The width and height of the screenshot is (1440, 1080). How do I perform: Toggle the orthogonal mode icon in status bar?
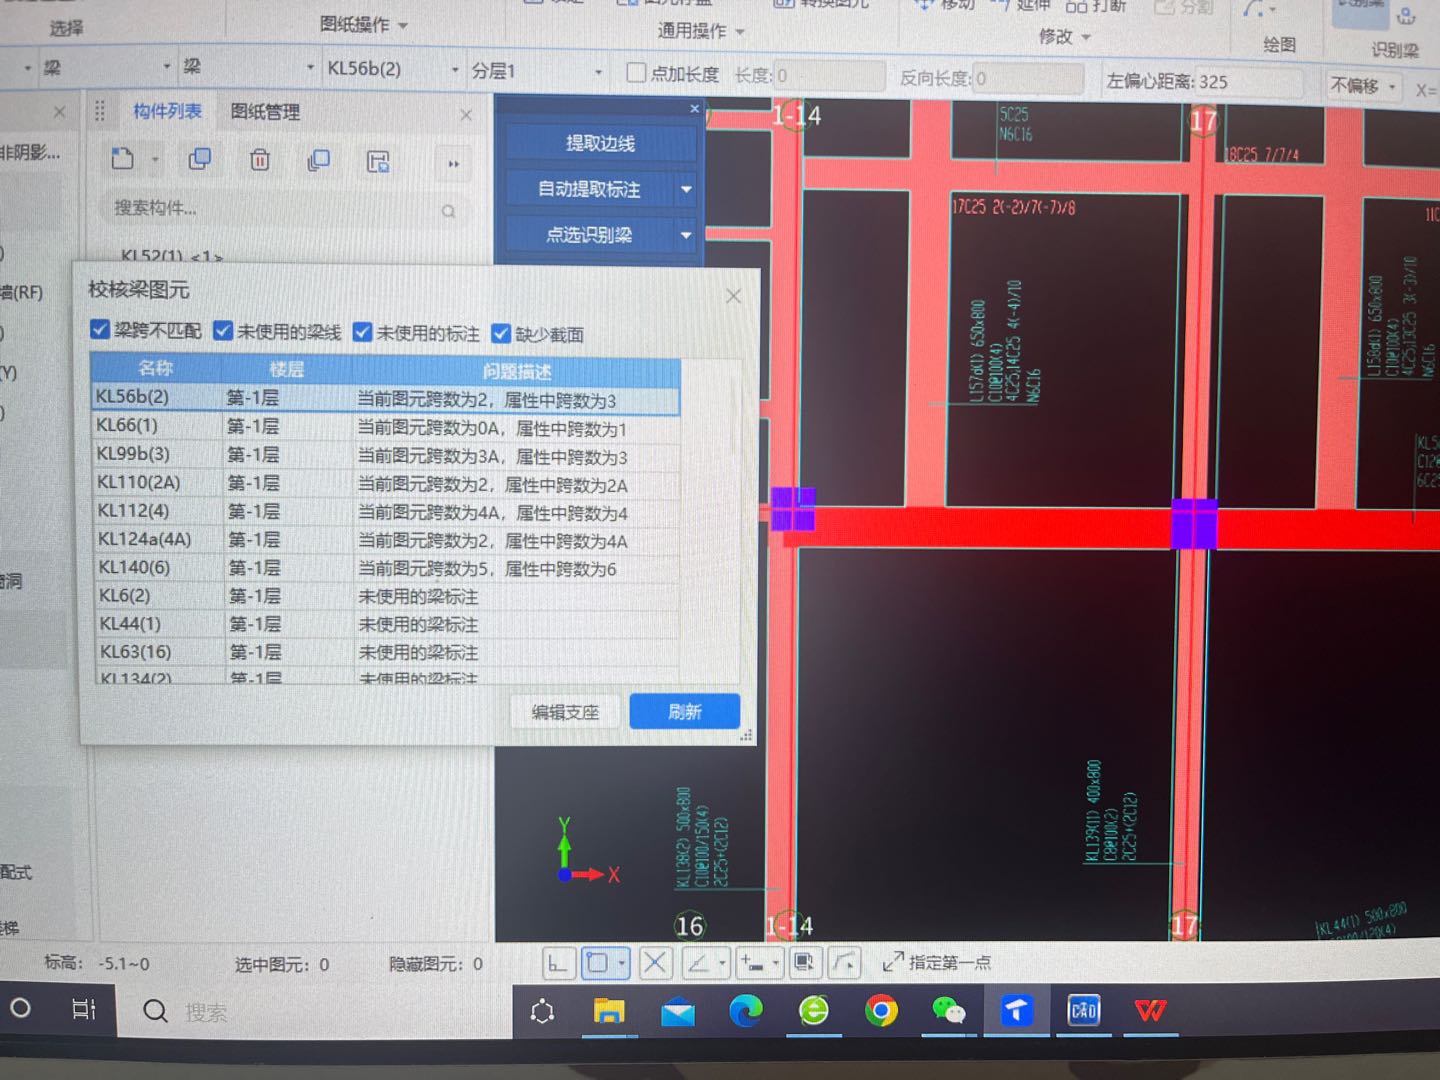click(x=558, y=963)
